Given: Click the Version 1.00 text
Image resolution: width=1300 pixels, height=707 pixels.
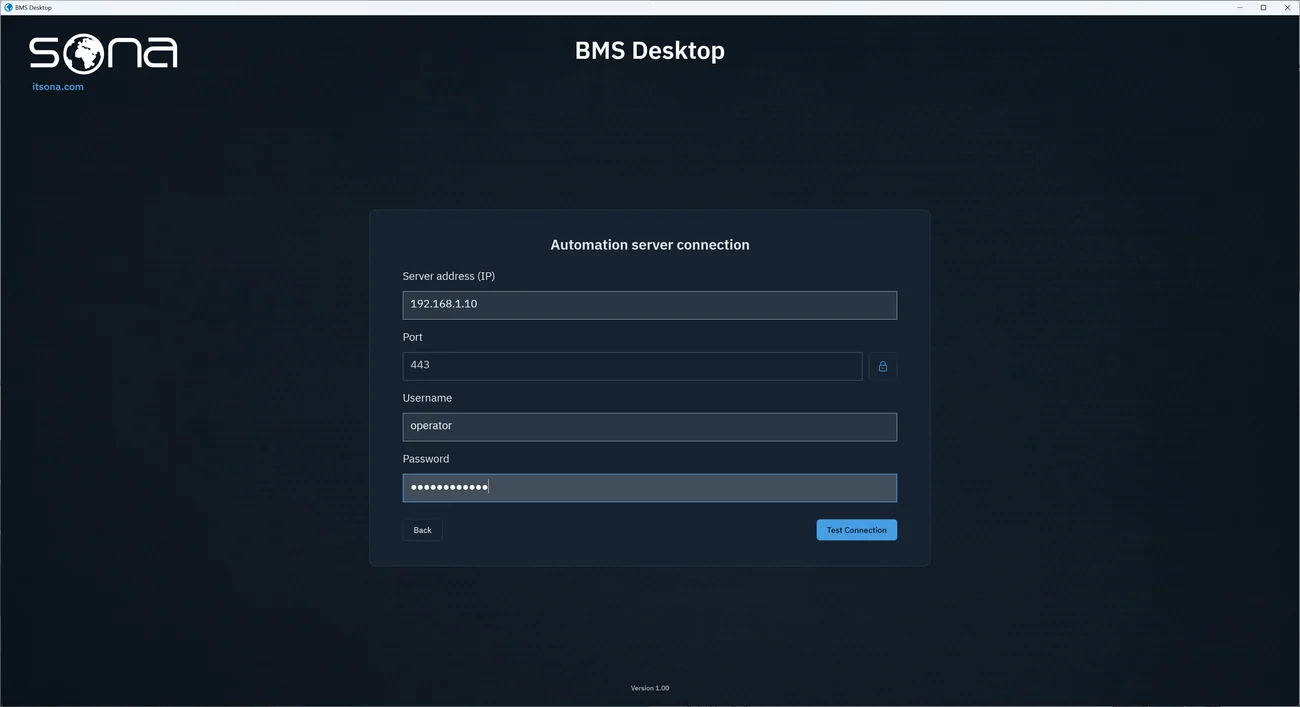Looking at the screenshot, I should 650,688.
